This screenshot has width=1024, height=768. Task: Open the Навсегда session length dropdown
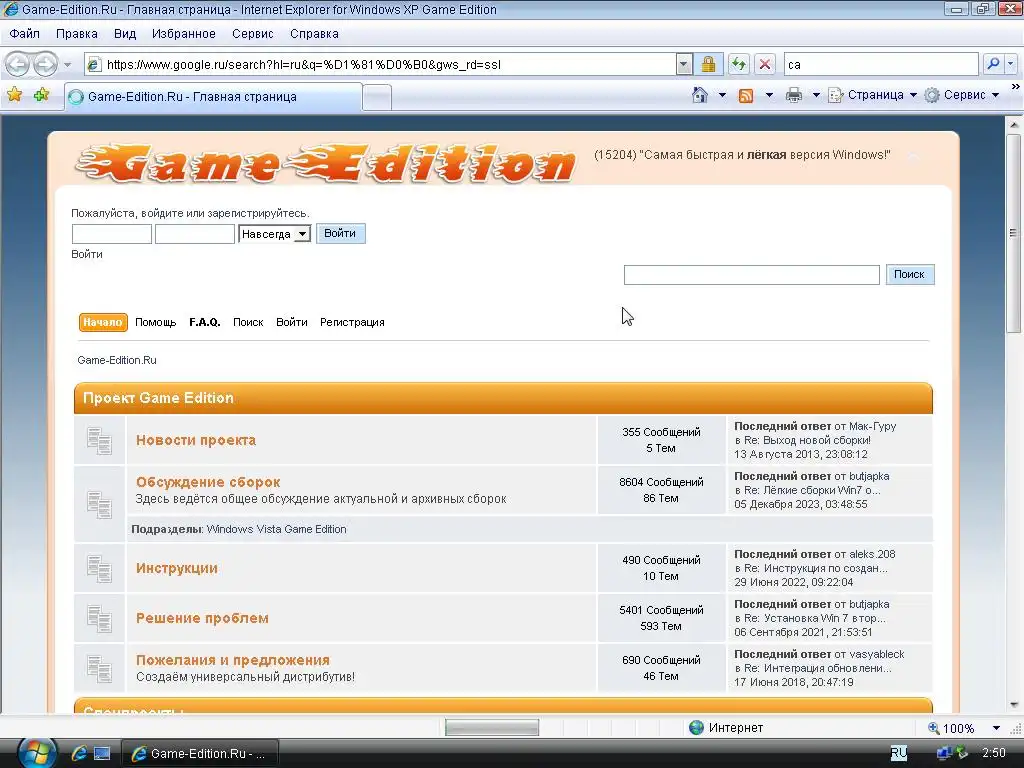pos(274,234)
